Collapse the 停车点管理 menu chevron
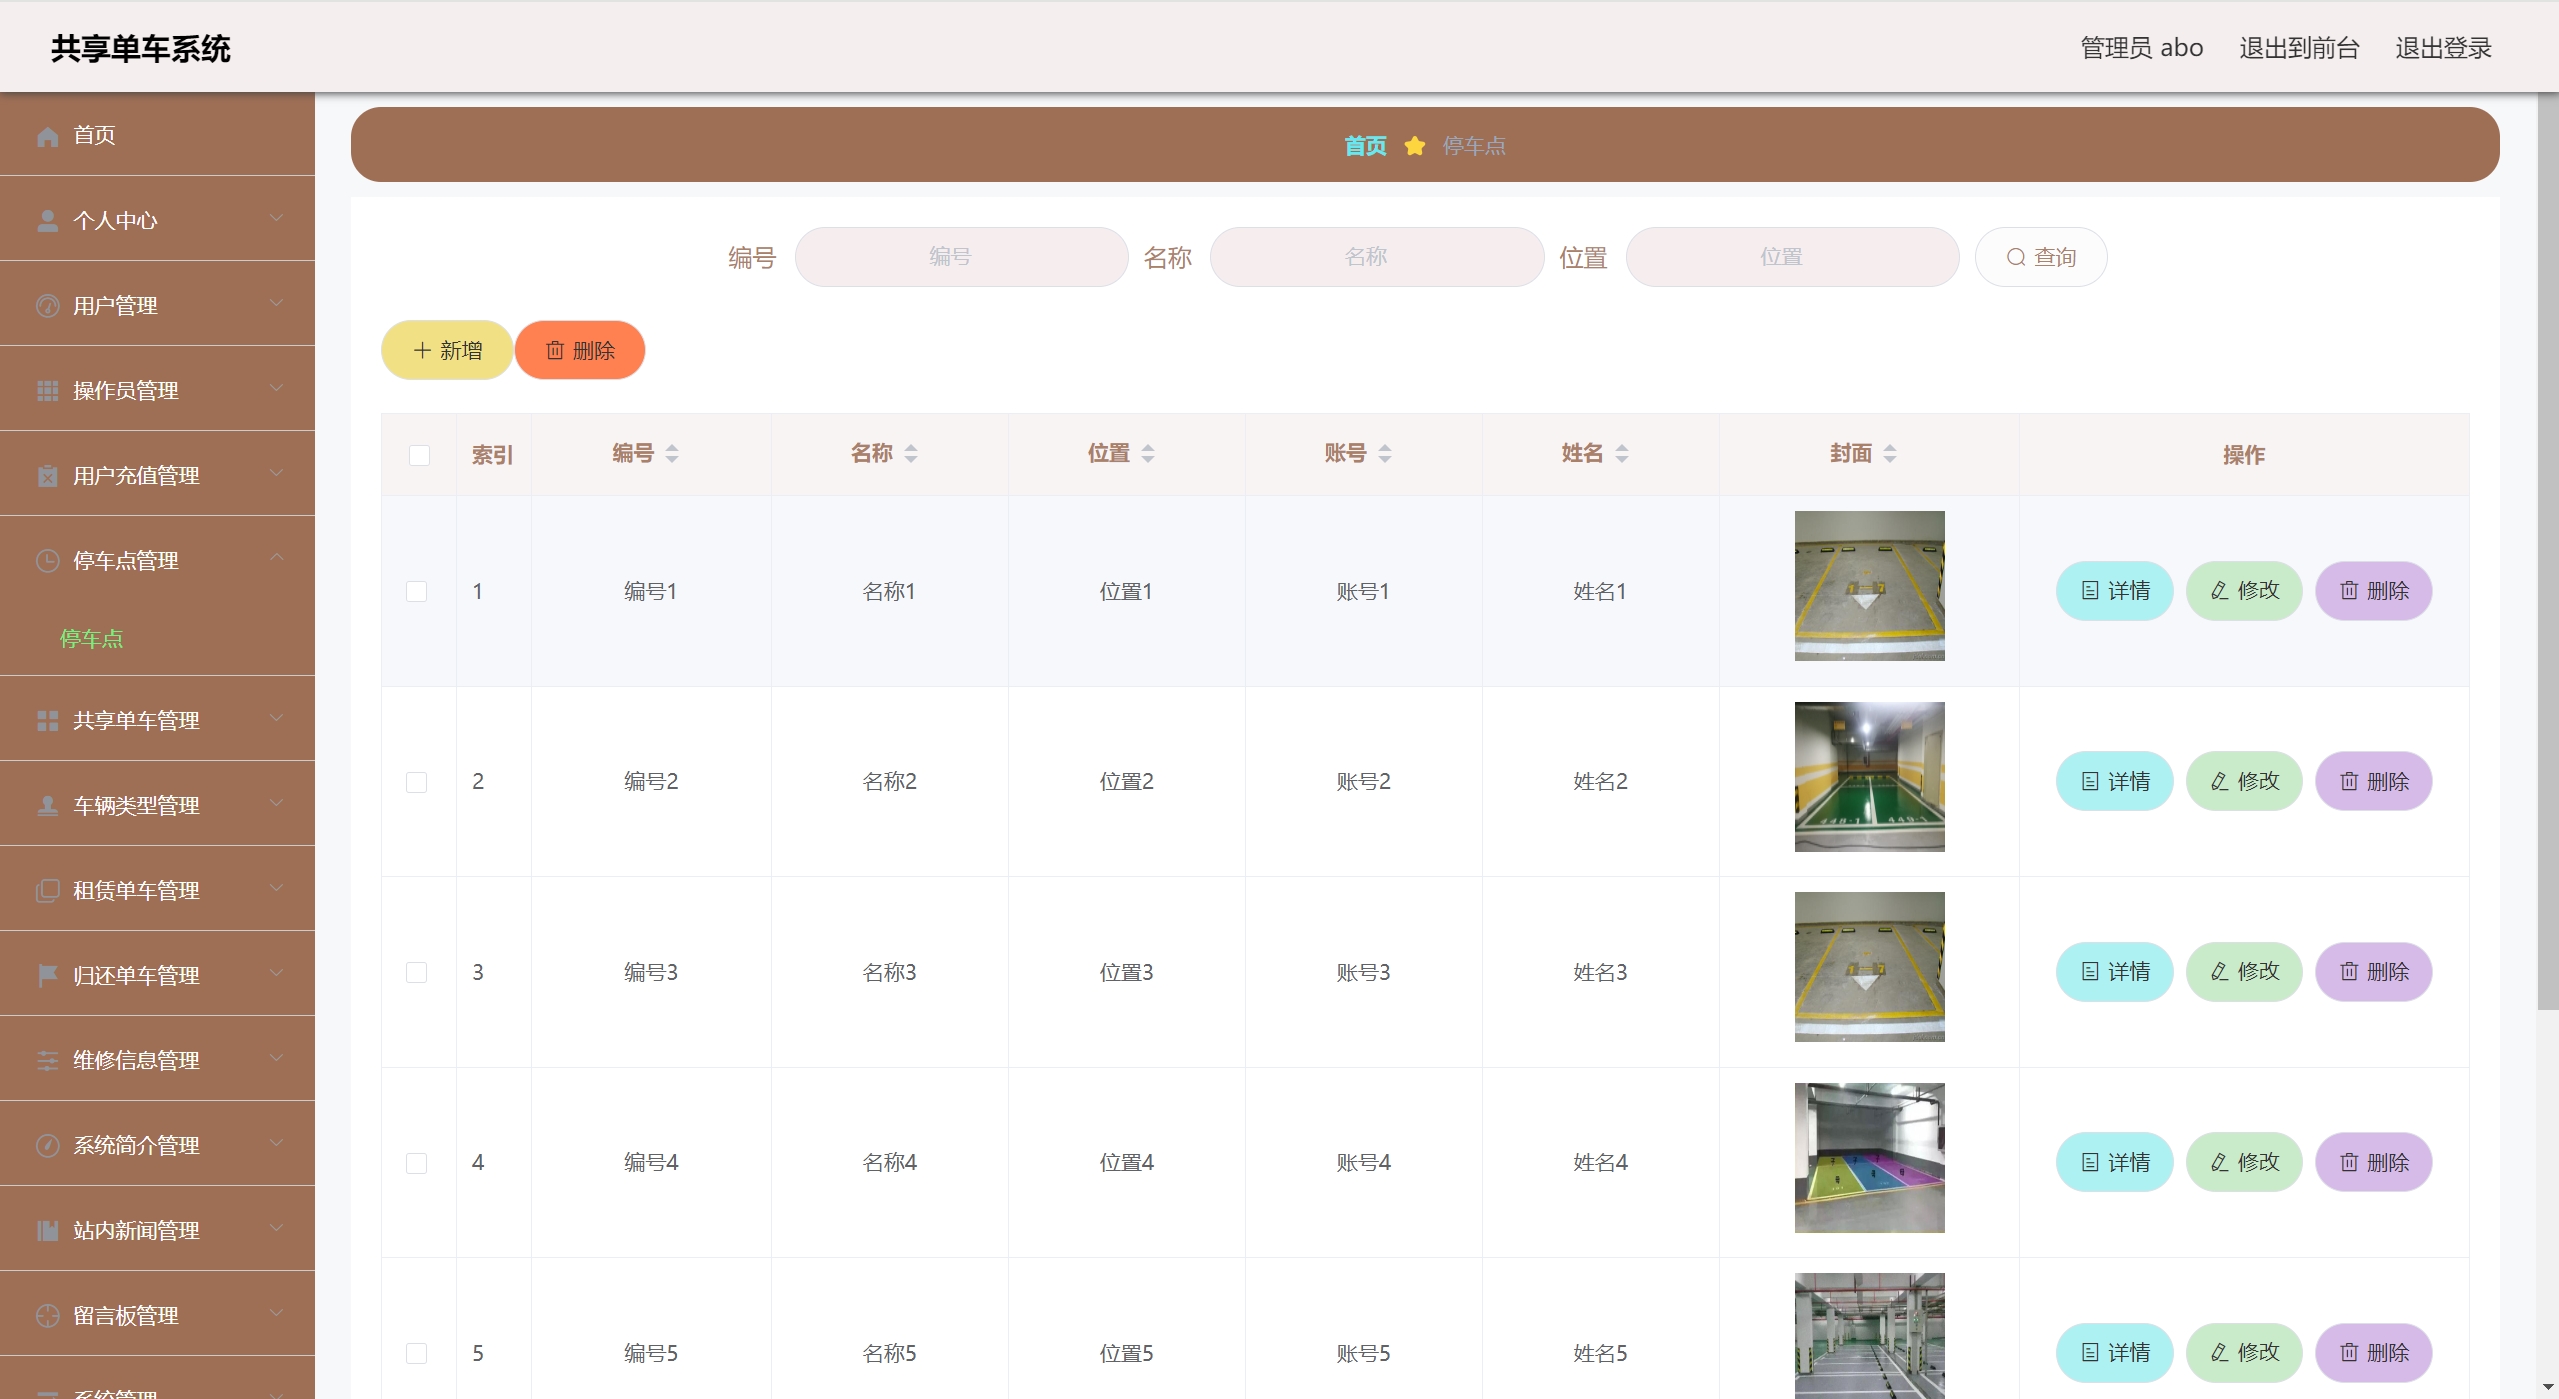The height and width of the screenshot is (1399, 2559). click(277, 558)
